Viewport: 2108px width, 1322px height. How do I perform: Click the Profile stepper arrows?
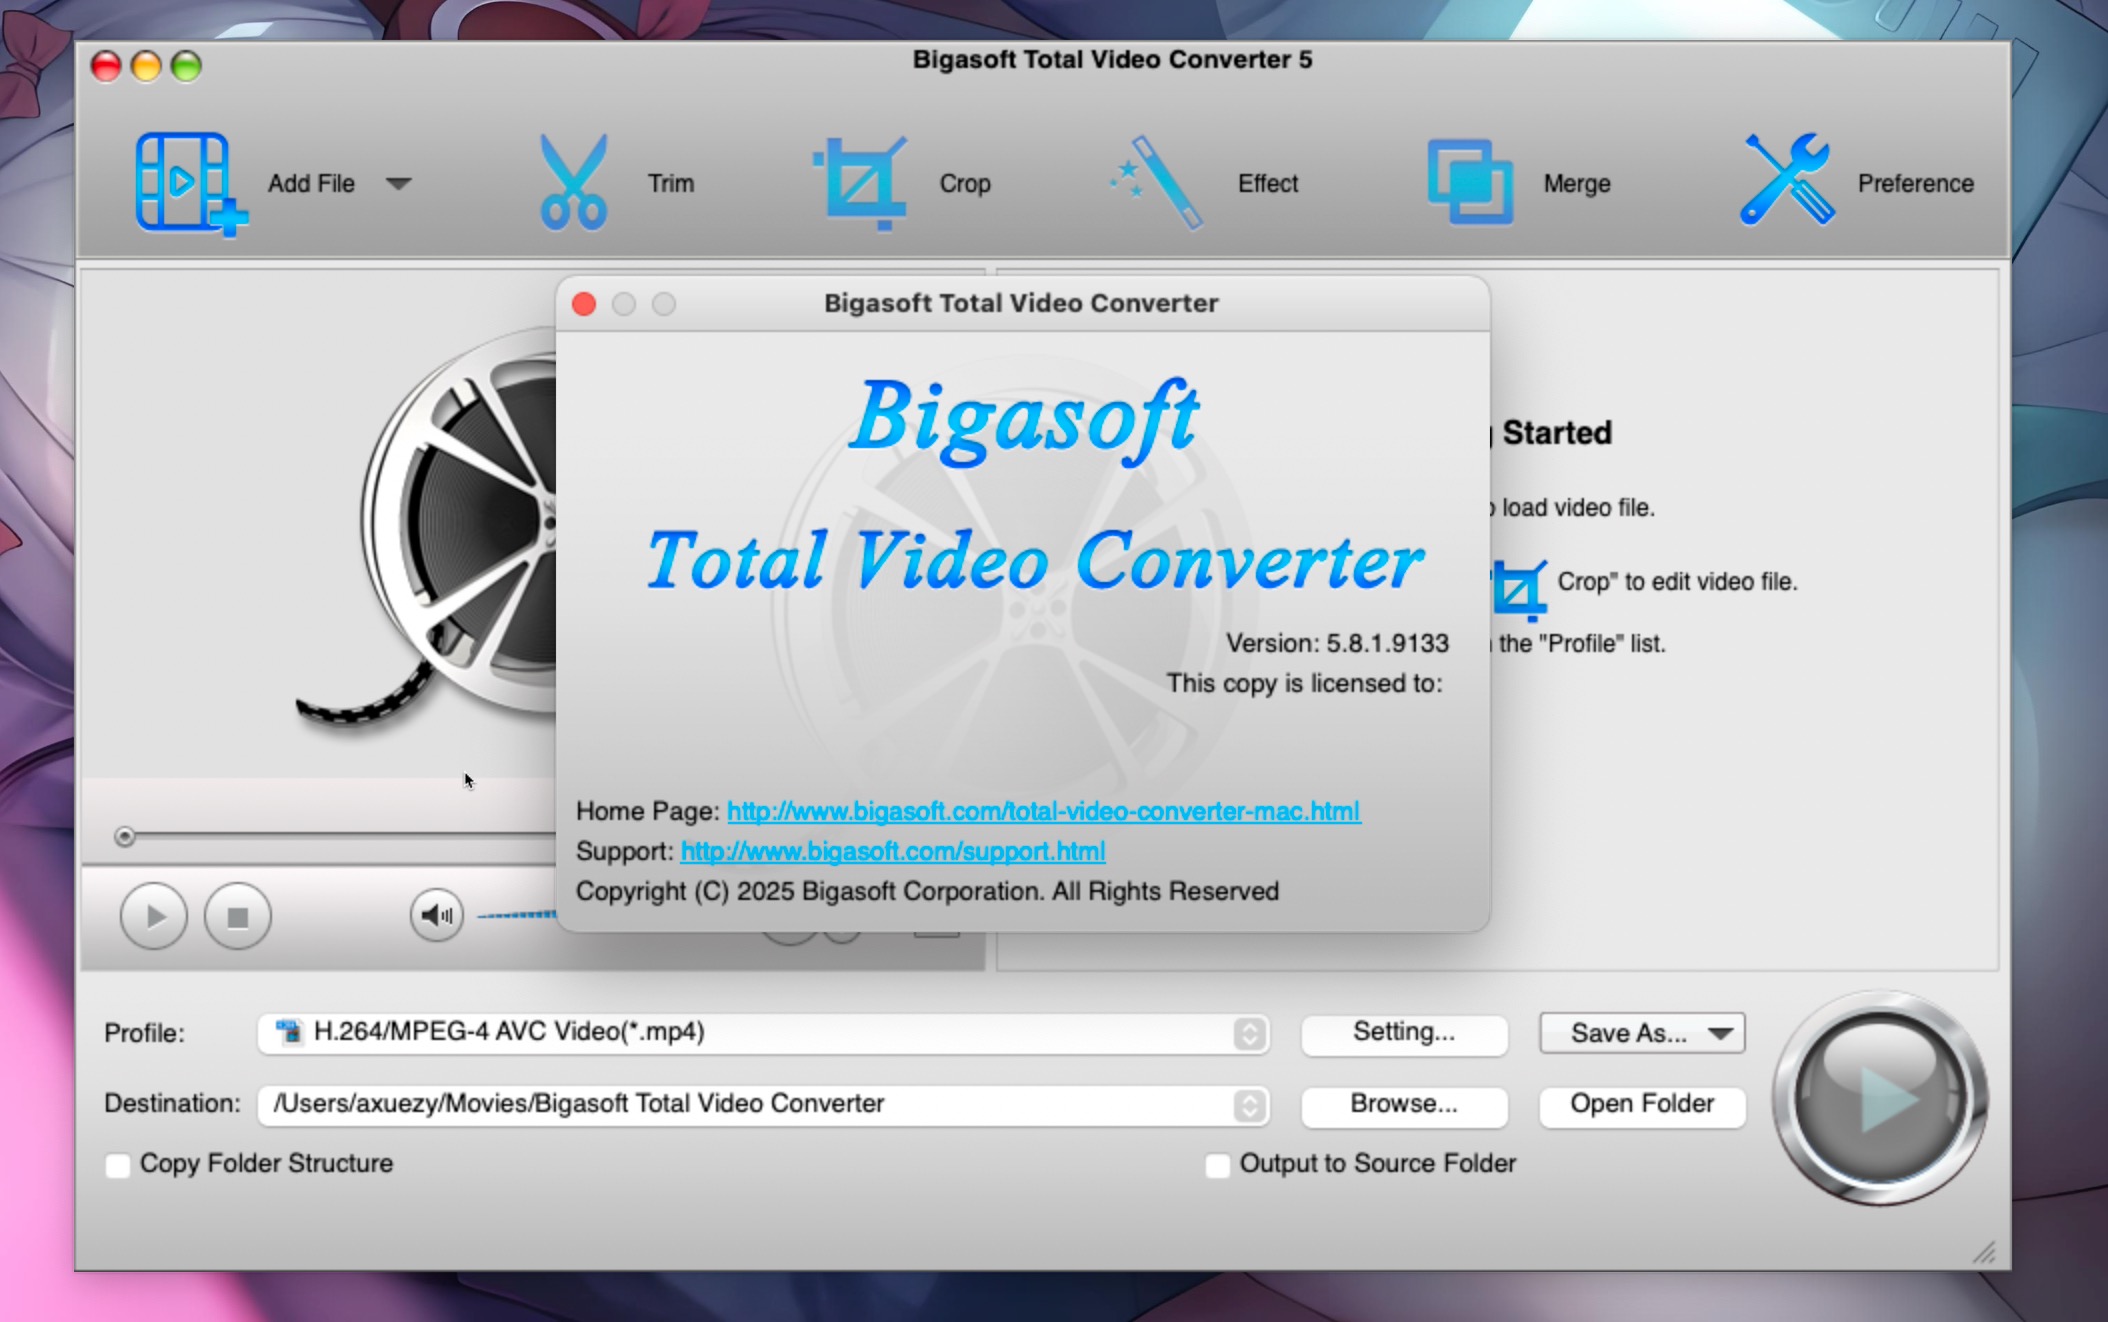pos(1249,1033)
